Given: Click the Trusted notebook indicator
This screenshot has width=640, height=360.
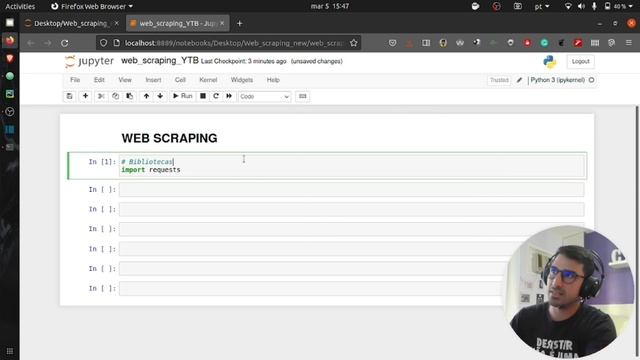Looking at the screenshot, I should pos(499,80).
